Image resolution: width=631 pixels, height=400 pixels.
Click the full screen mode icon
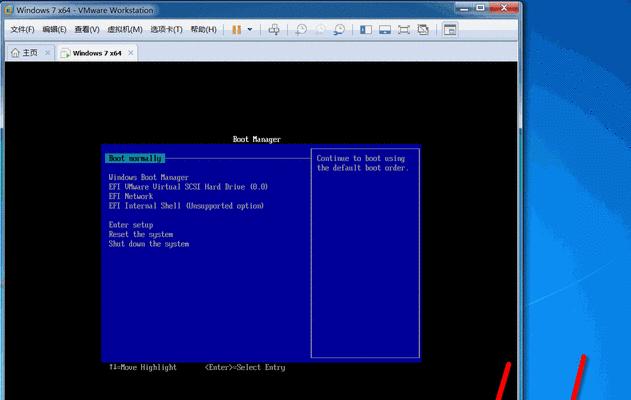[x=404, y=30]
